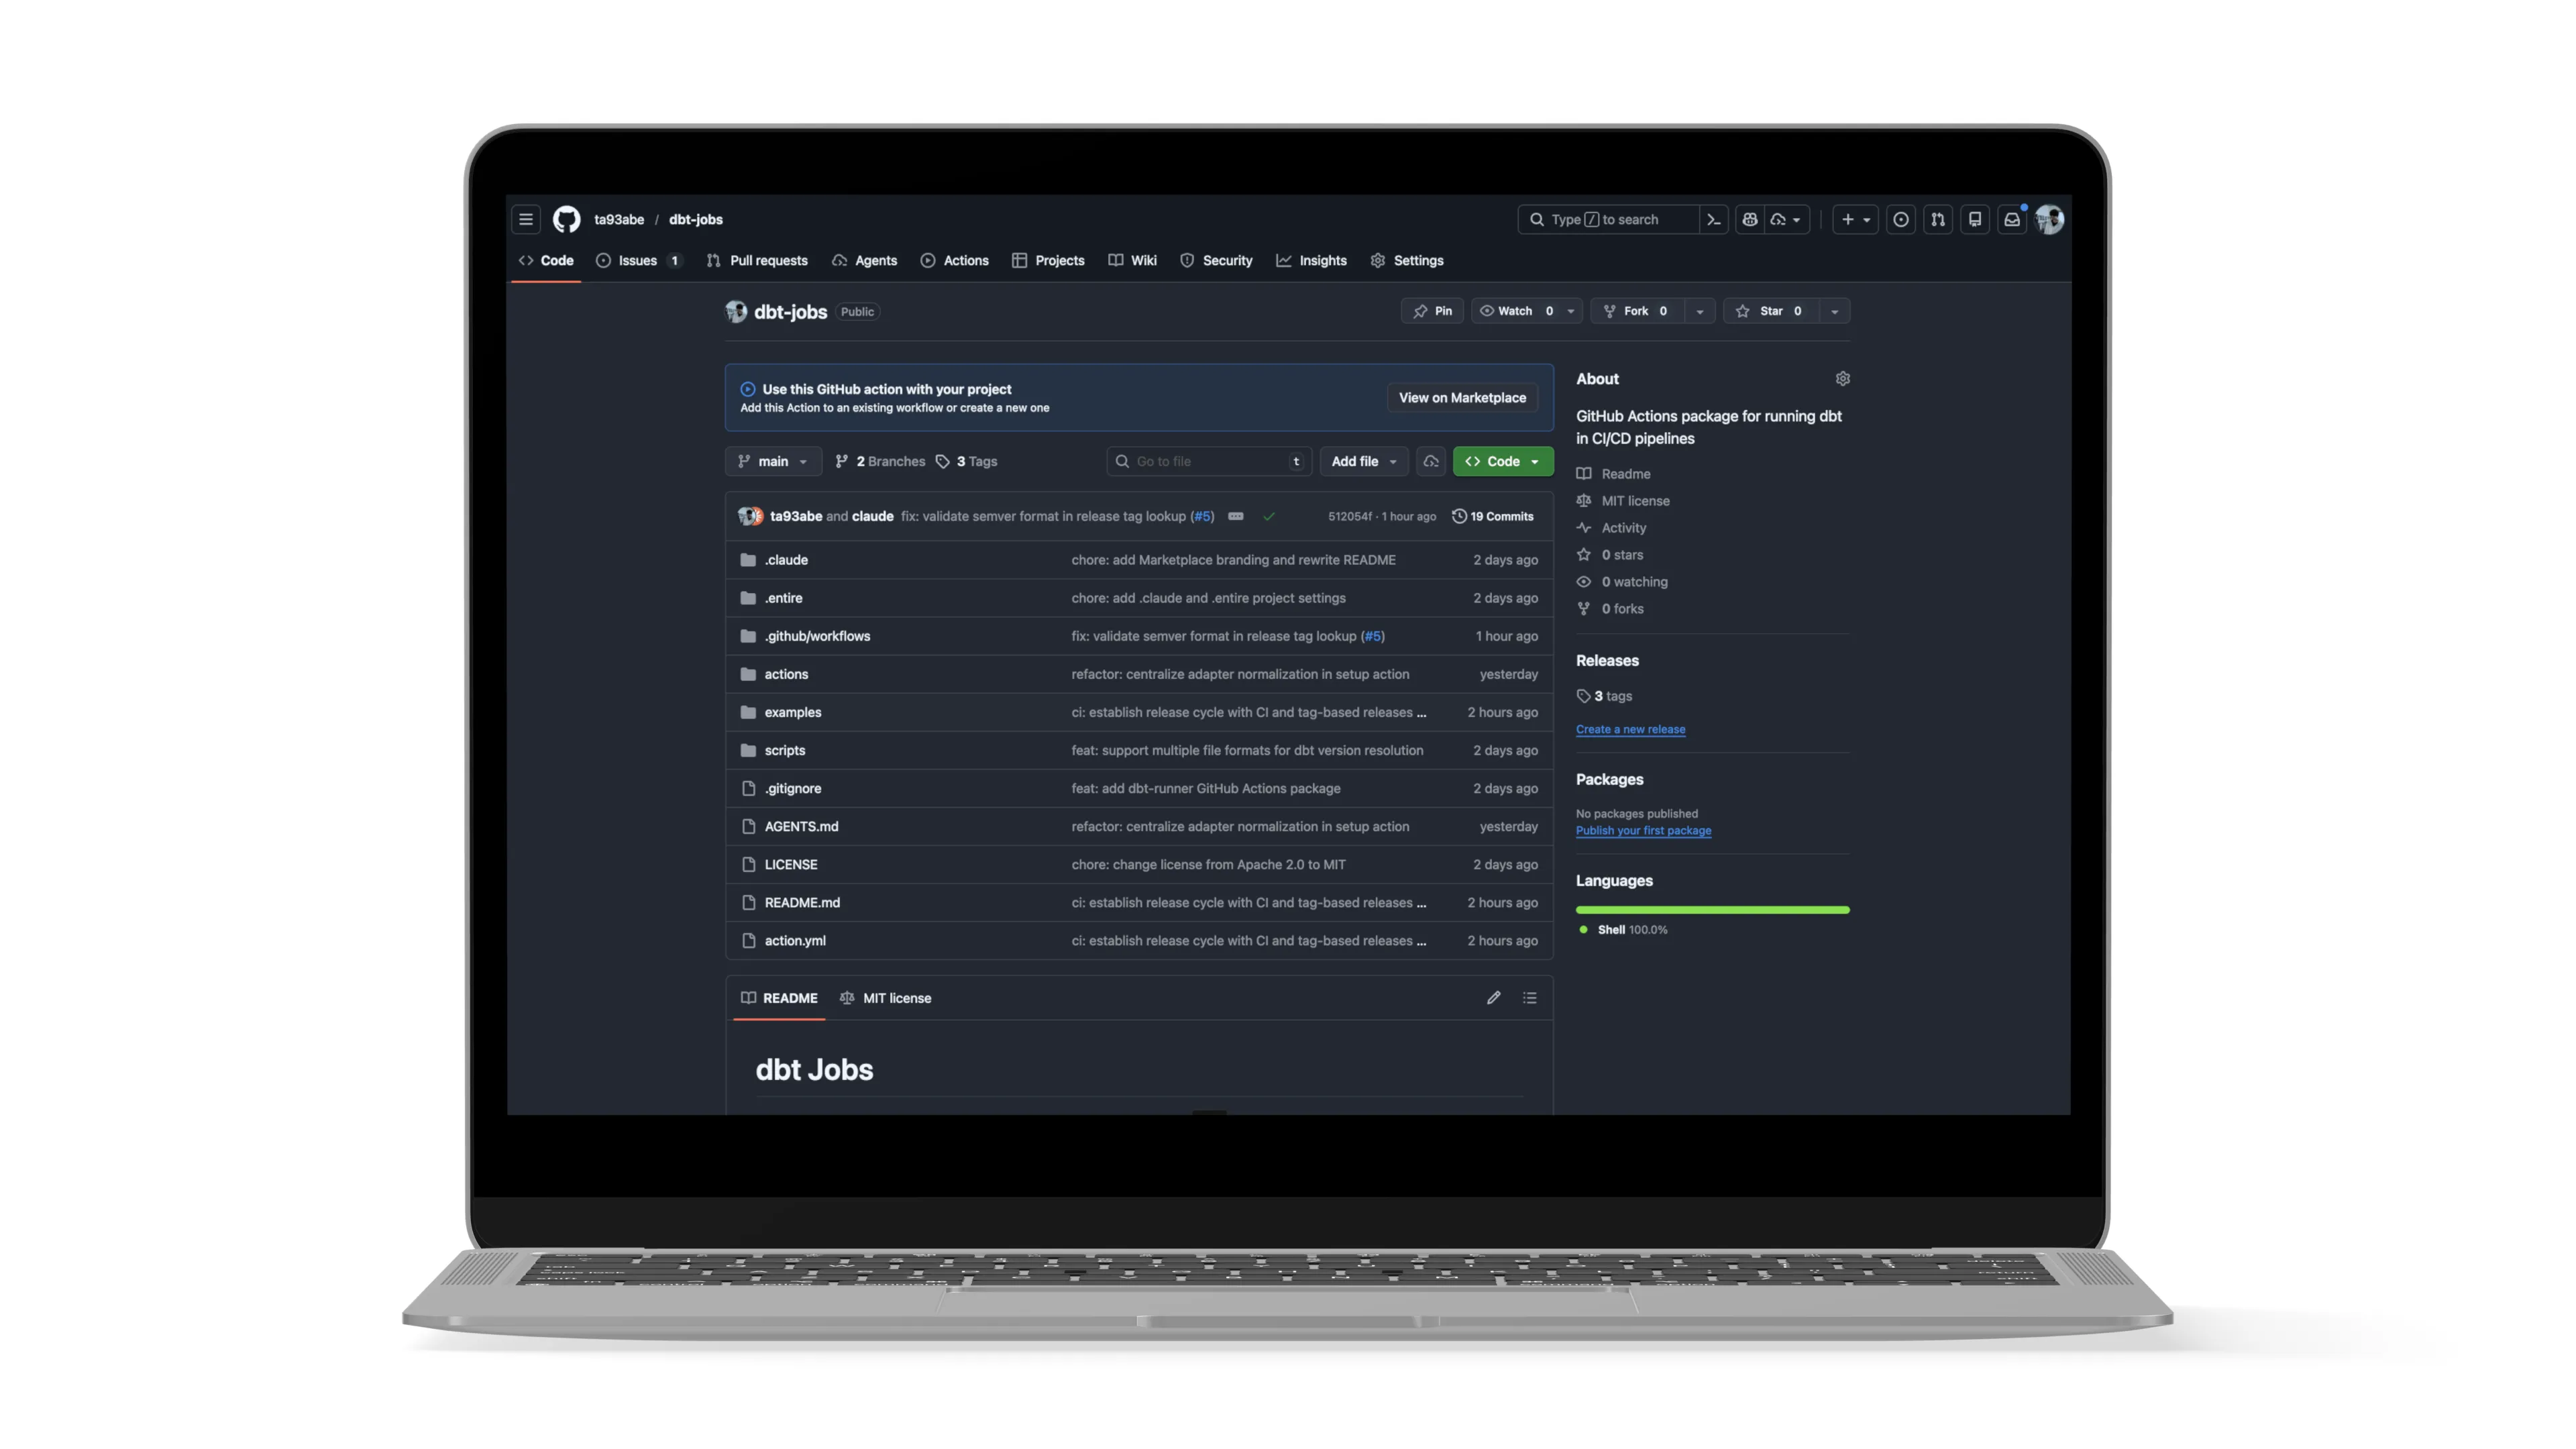Edit About section gear icon

click(1843, 379)
